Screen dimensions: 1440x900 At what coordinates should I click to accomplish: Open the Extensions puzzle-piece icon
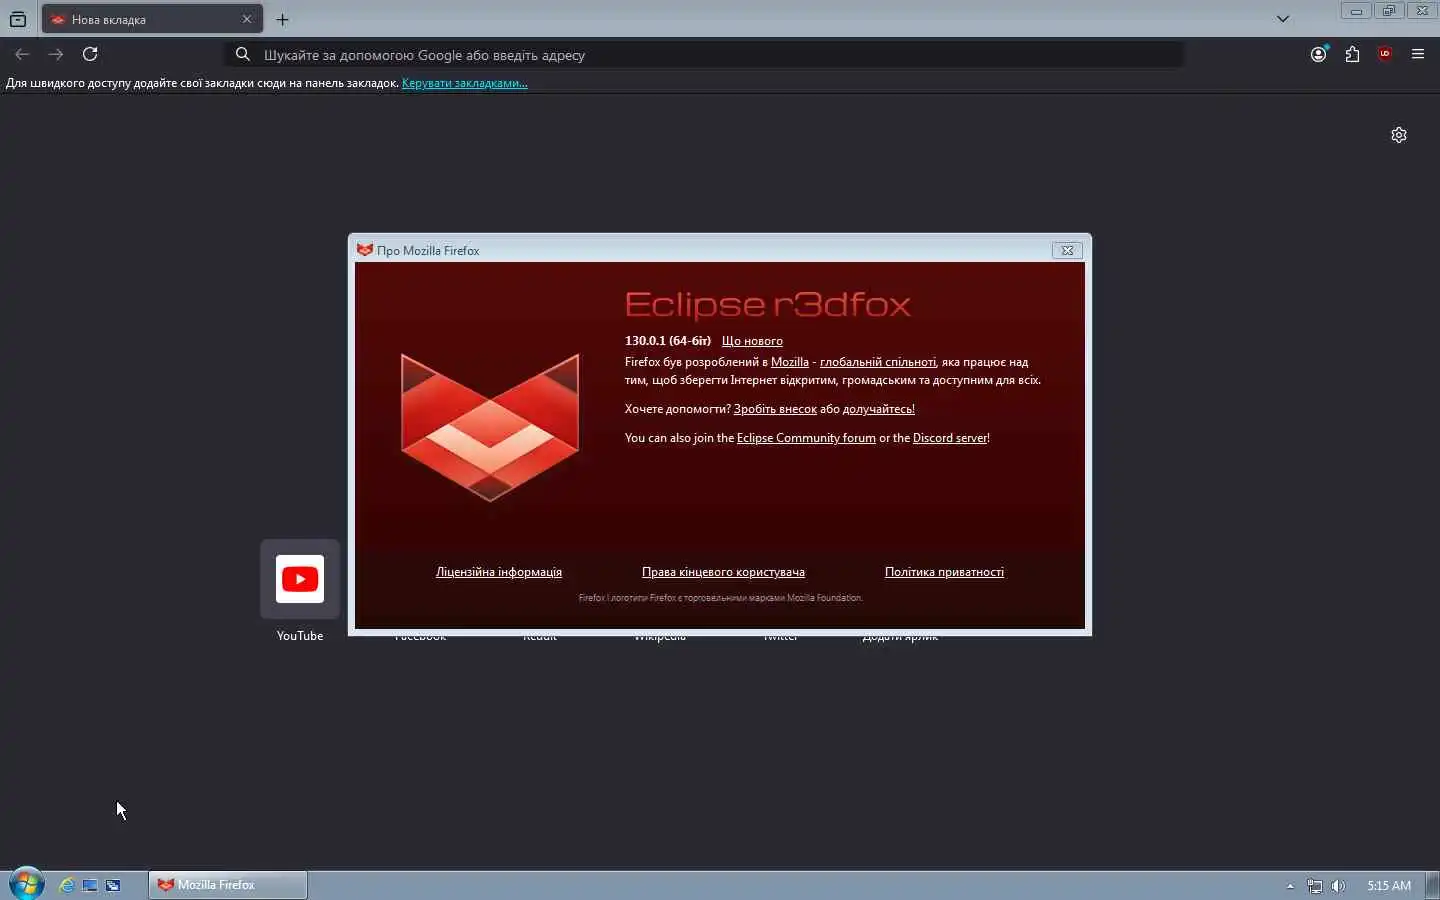pyautogui.click(x=1352, y=54)
